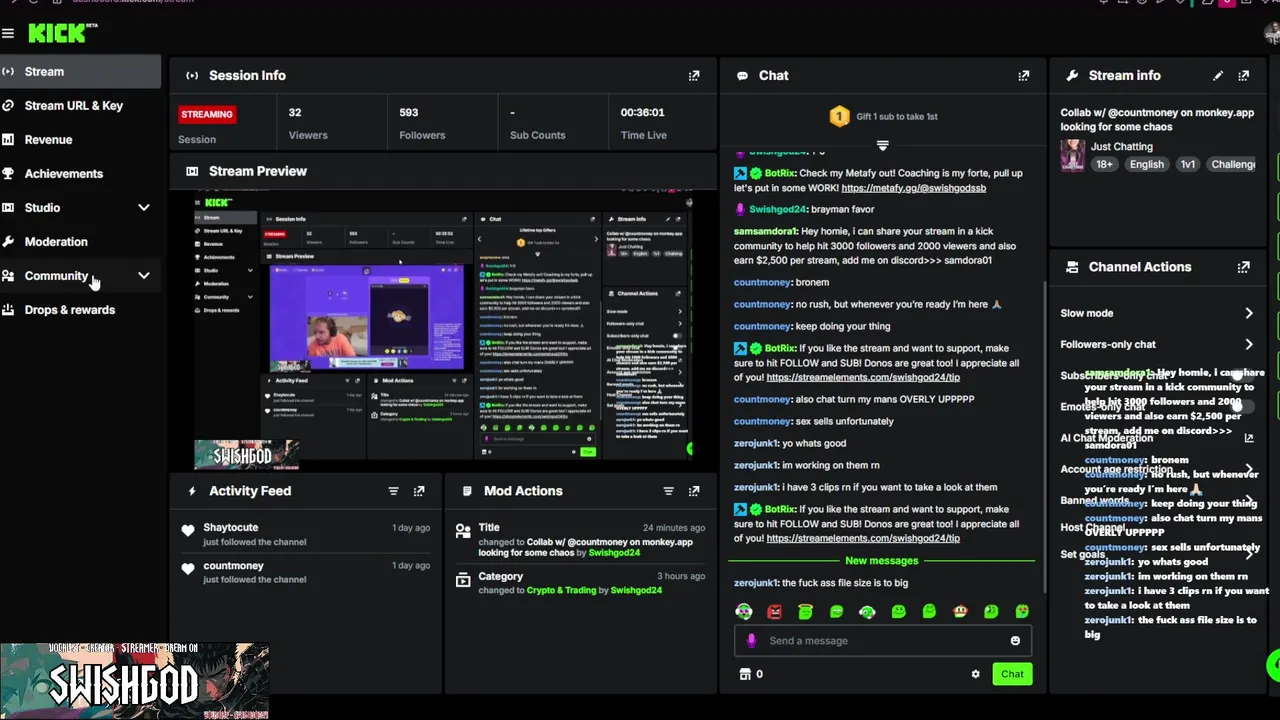Click countmoney in Activity Feed
1280x720 pixels.
(x=233, y=566)
